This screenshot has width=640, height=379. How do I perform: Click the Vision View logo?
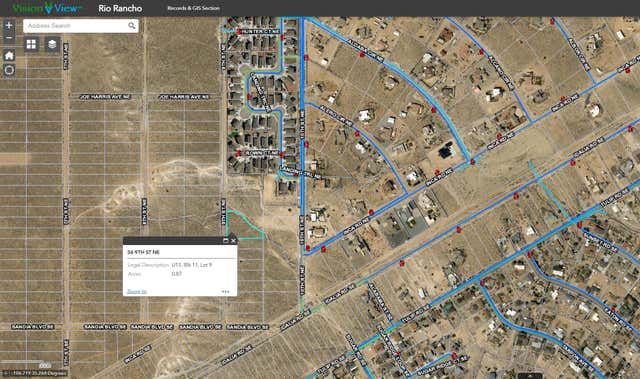(47, 8)
